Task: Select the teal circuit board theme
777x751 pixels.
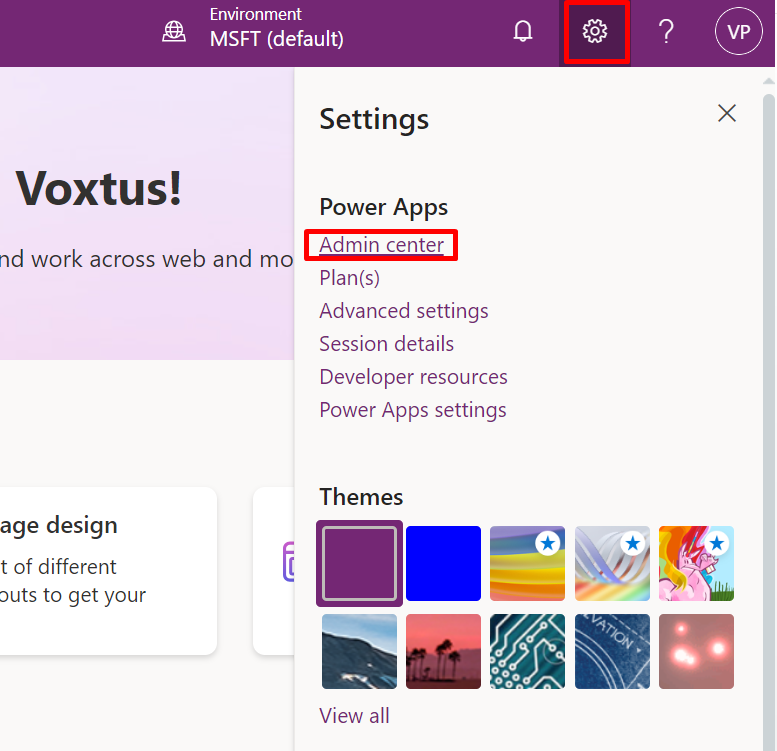Action: click(x=527, y=651)
